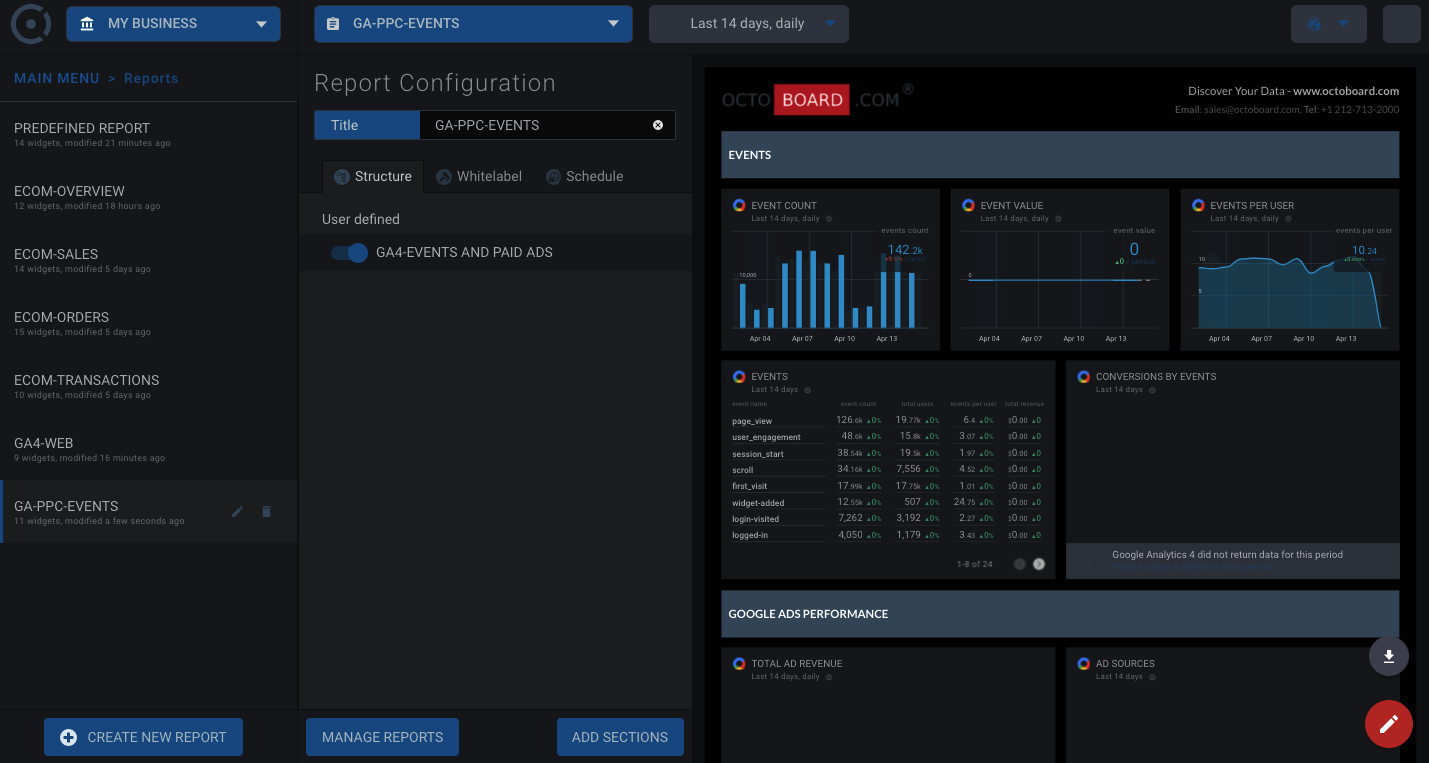Click the clipboard icon in report selector
The height and width of the screenshot is (763, 1429).
click(x=333, y=24)
